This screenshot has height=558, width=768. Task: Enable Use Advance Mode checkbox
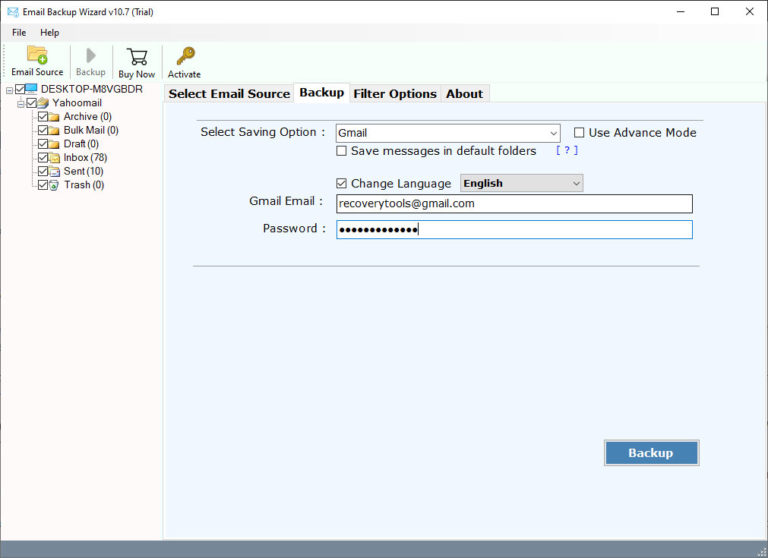[579, 133]
